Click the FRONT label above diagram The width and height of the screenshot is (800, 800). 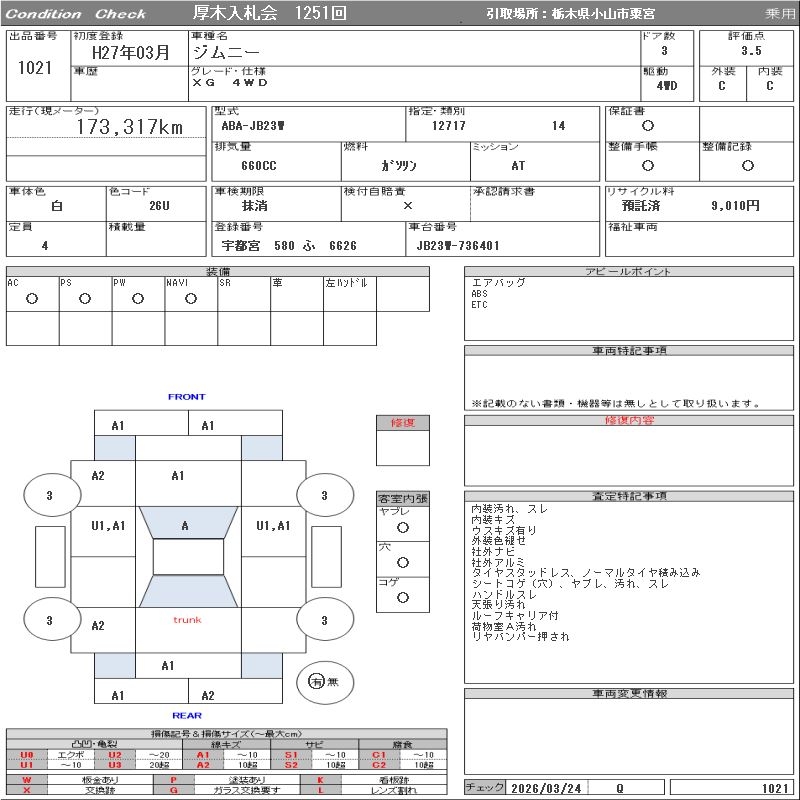point(187,397)
